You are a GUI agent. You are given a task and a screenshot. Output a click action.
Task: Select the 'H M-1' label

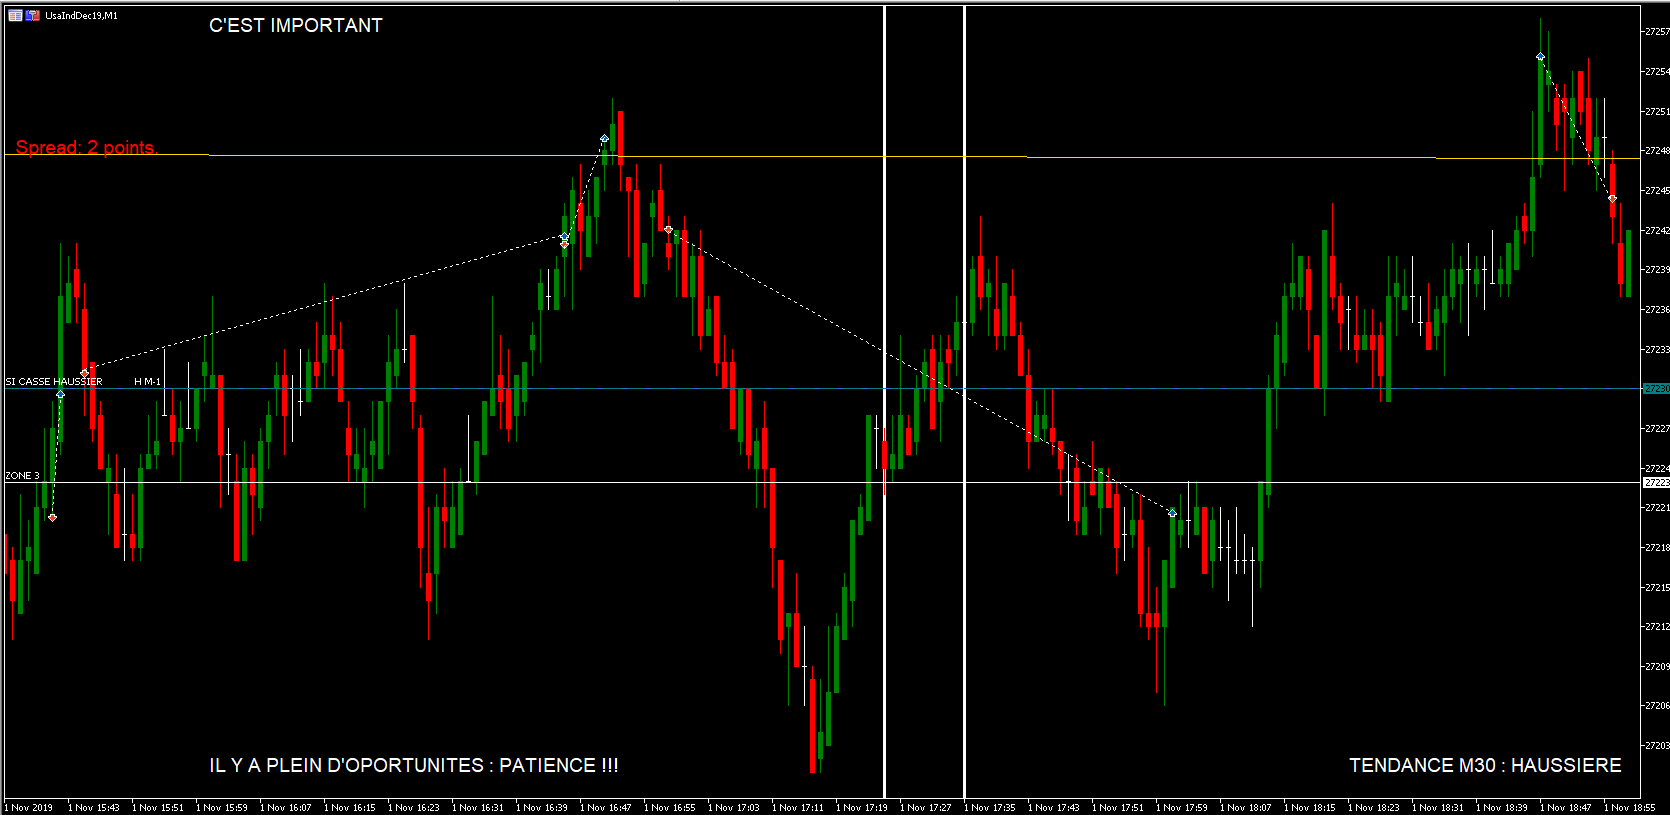[x=147, y=382]
